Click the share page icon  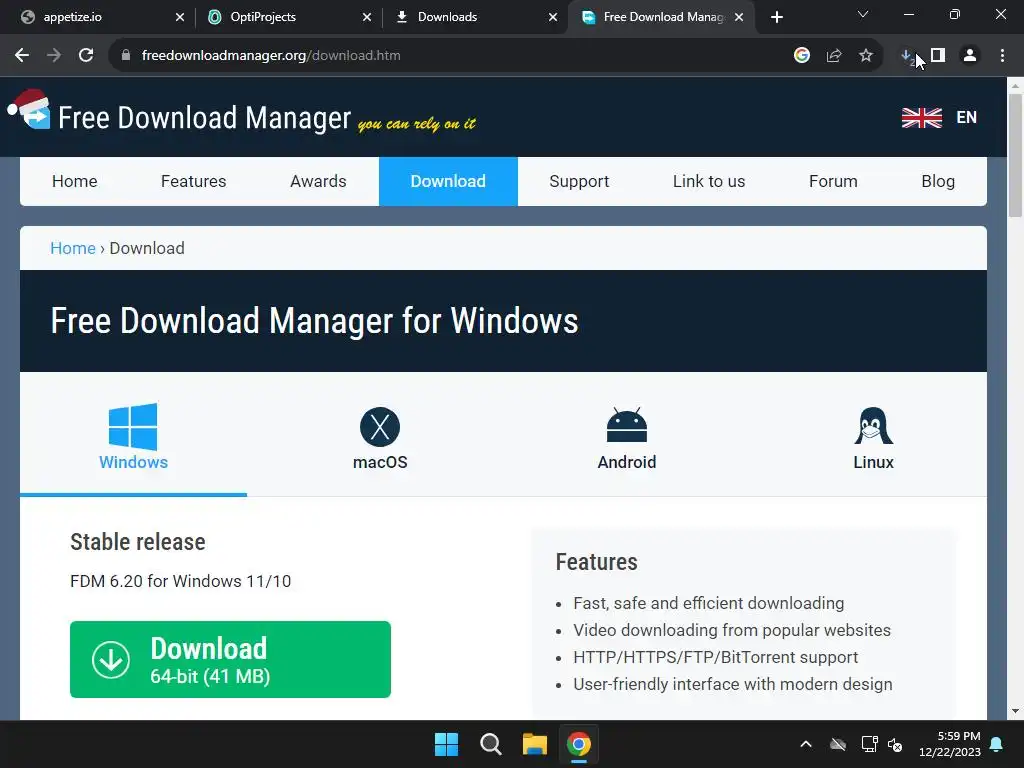click(x=834, y=56)
